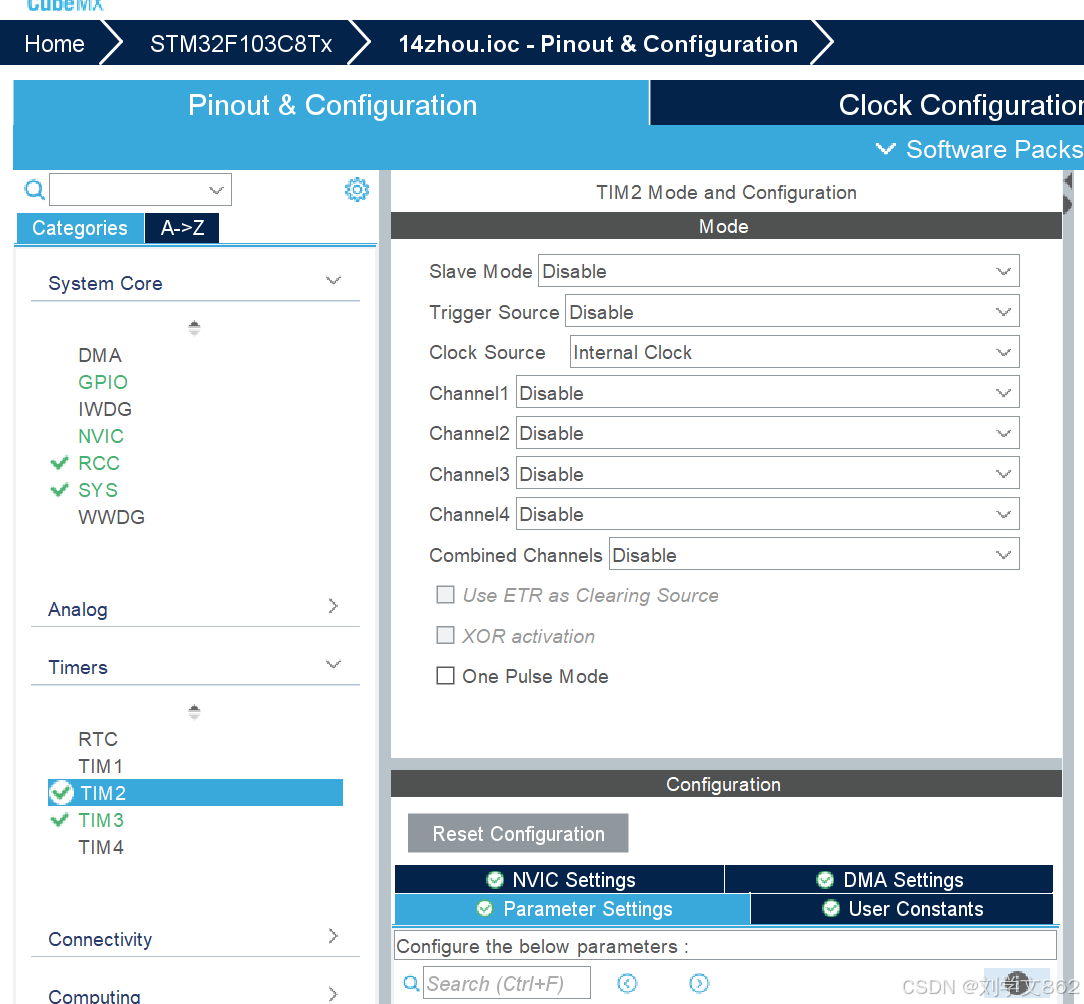Expand the Analog category

click(x=333, y=606)
